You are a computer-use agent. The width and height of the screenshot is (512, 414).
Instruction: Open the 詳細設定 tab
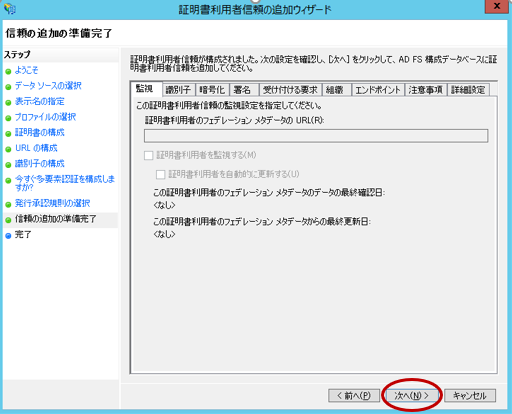[468, 90]
